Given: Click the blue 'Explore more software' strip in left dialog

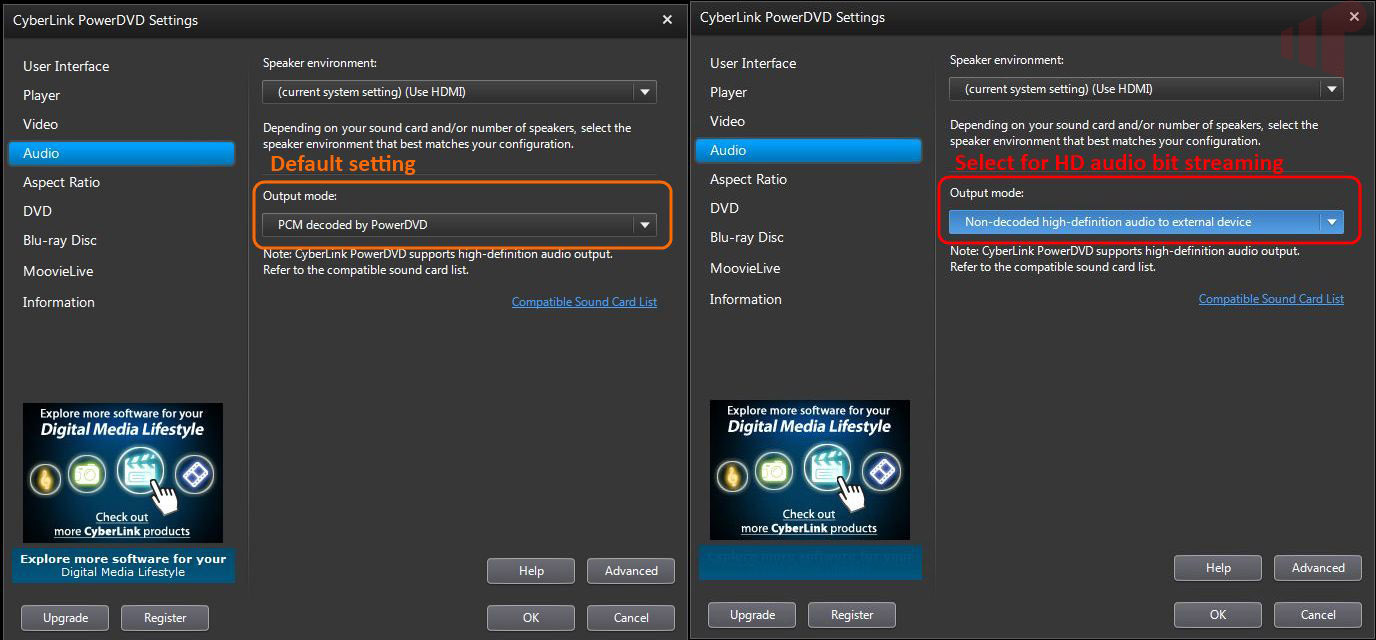Looking at the screenshot, I should pos(123,565).
